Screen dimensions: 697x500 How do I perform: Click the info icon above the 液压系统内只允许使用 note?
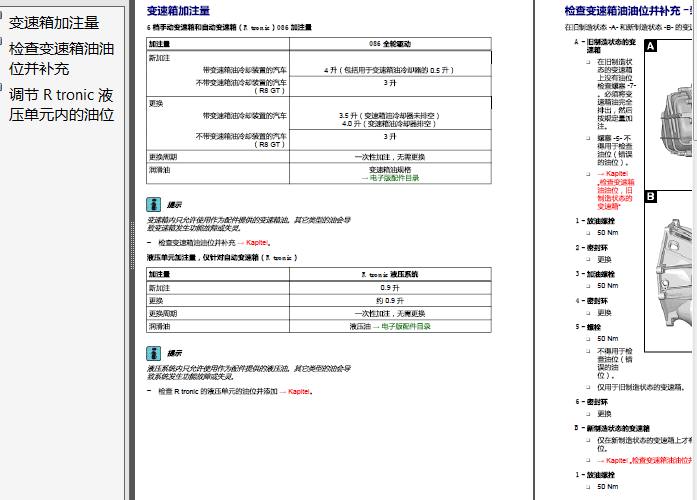coord(153,353)
